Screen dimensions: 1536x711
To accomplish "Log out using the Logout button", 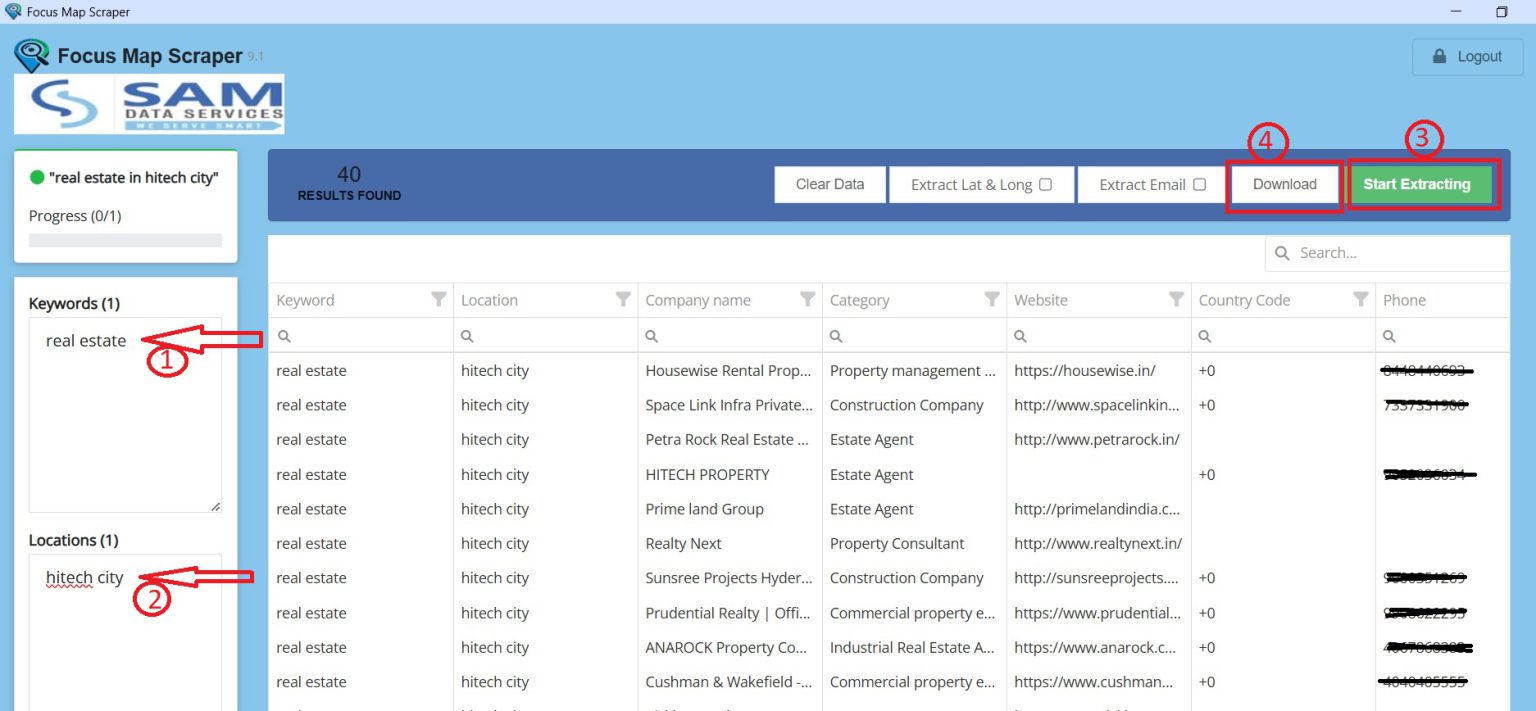I will (1466, 57).
